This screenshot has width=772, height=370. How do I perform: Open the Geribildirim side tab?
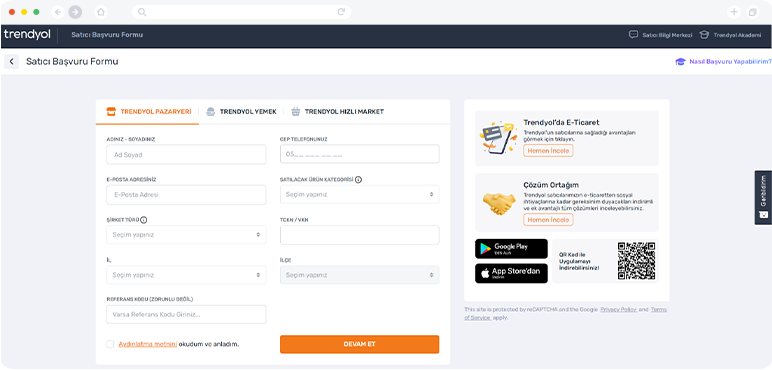pyautogui.click(x=763, y=197)
